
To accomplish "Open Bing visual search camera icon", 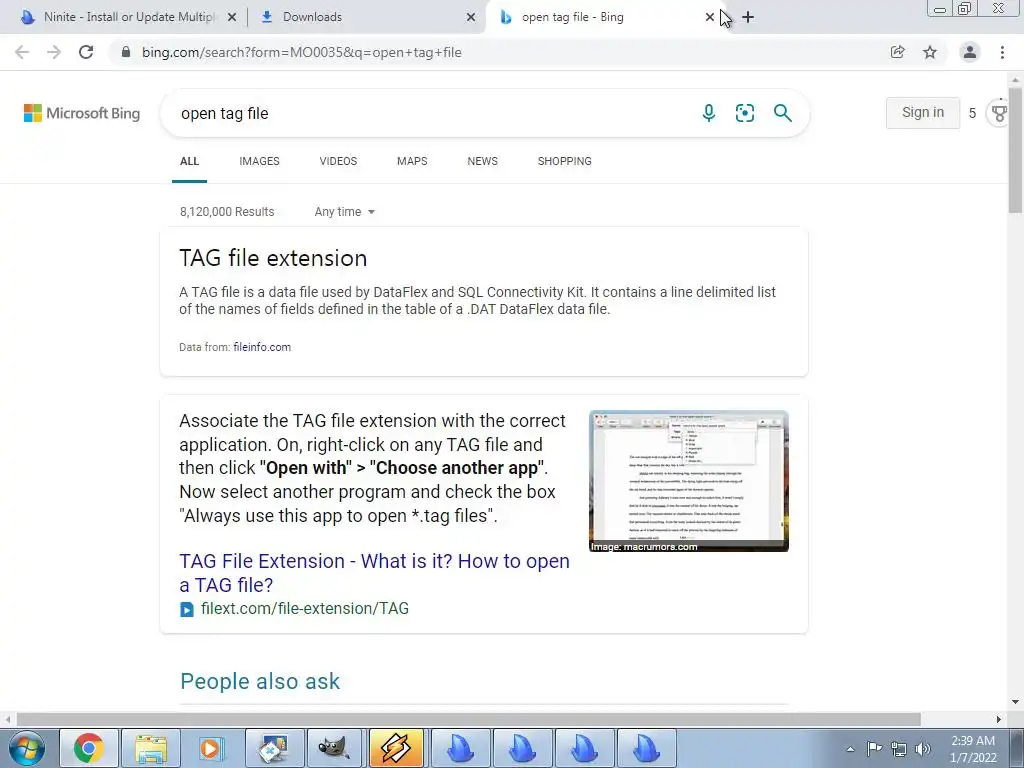I will (x=744, y=113).
